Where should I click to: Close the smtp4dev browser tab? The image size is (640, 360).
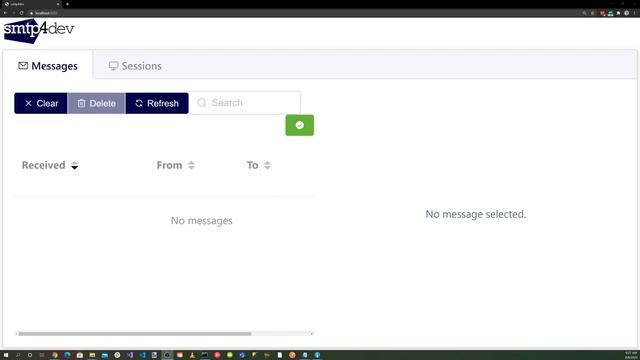coord(58,4)
